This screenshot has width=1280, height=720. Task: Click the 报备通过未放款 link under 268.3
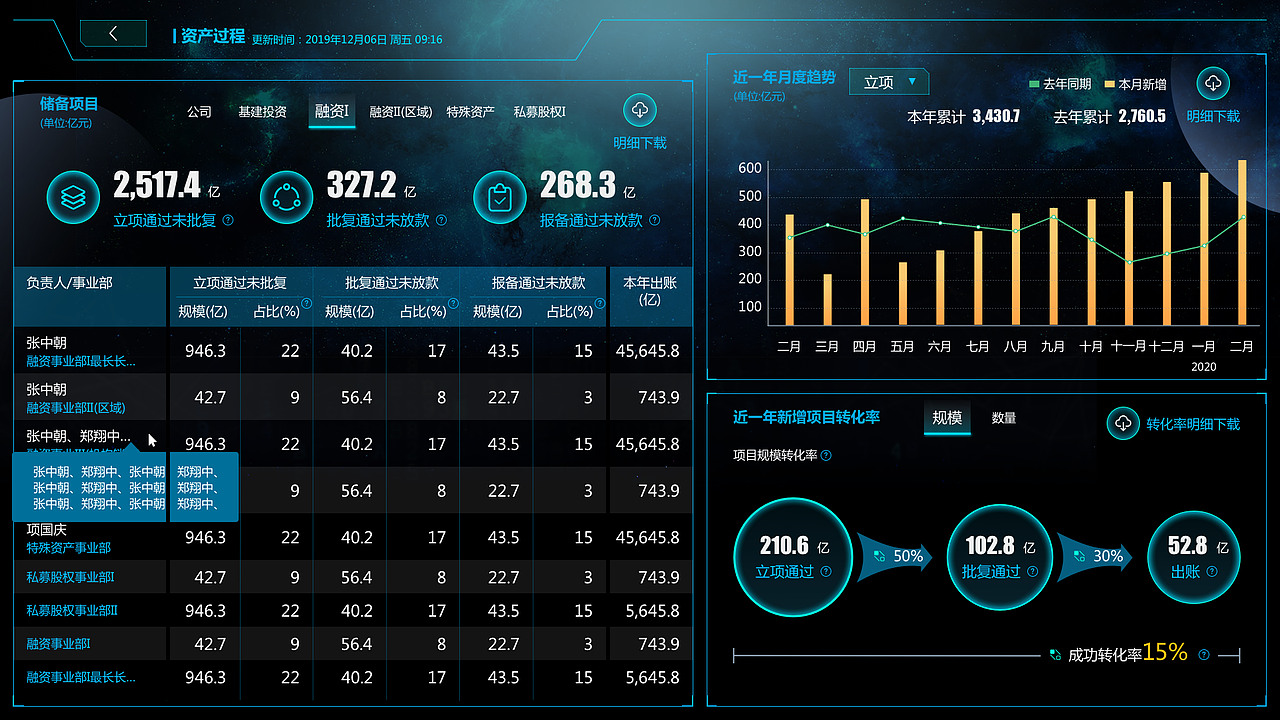pos(591,220)
